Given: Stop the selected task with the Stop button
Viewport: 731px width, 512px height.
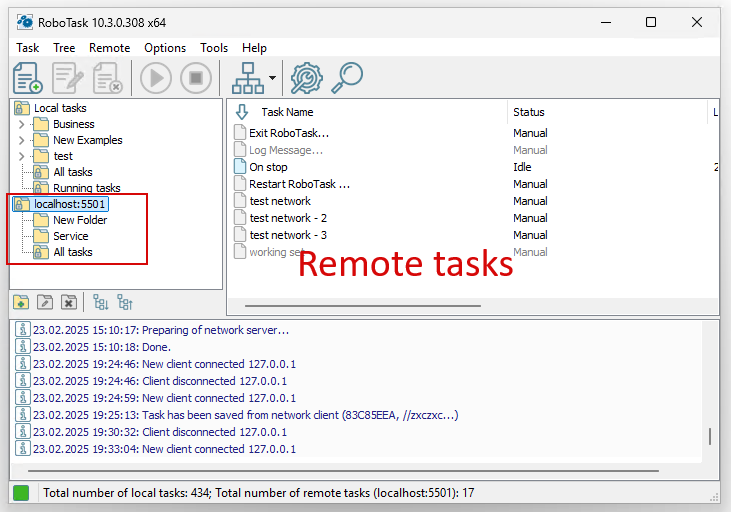Looking at the screenshot, I should tap(196, 78).
